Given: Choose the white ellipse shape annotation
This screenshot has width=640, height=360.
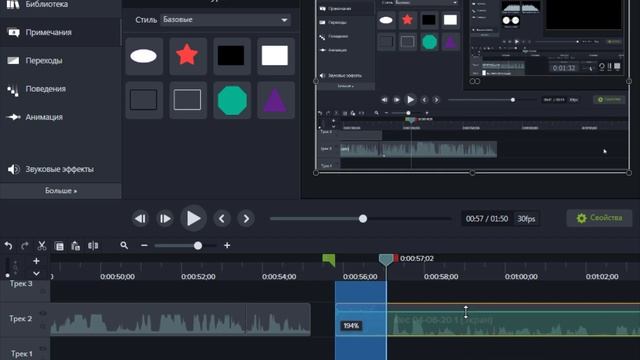Looking at the screenshot, I should (x=144, y=56).
